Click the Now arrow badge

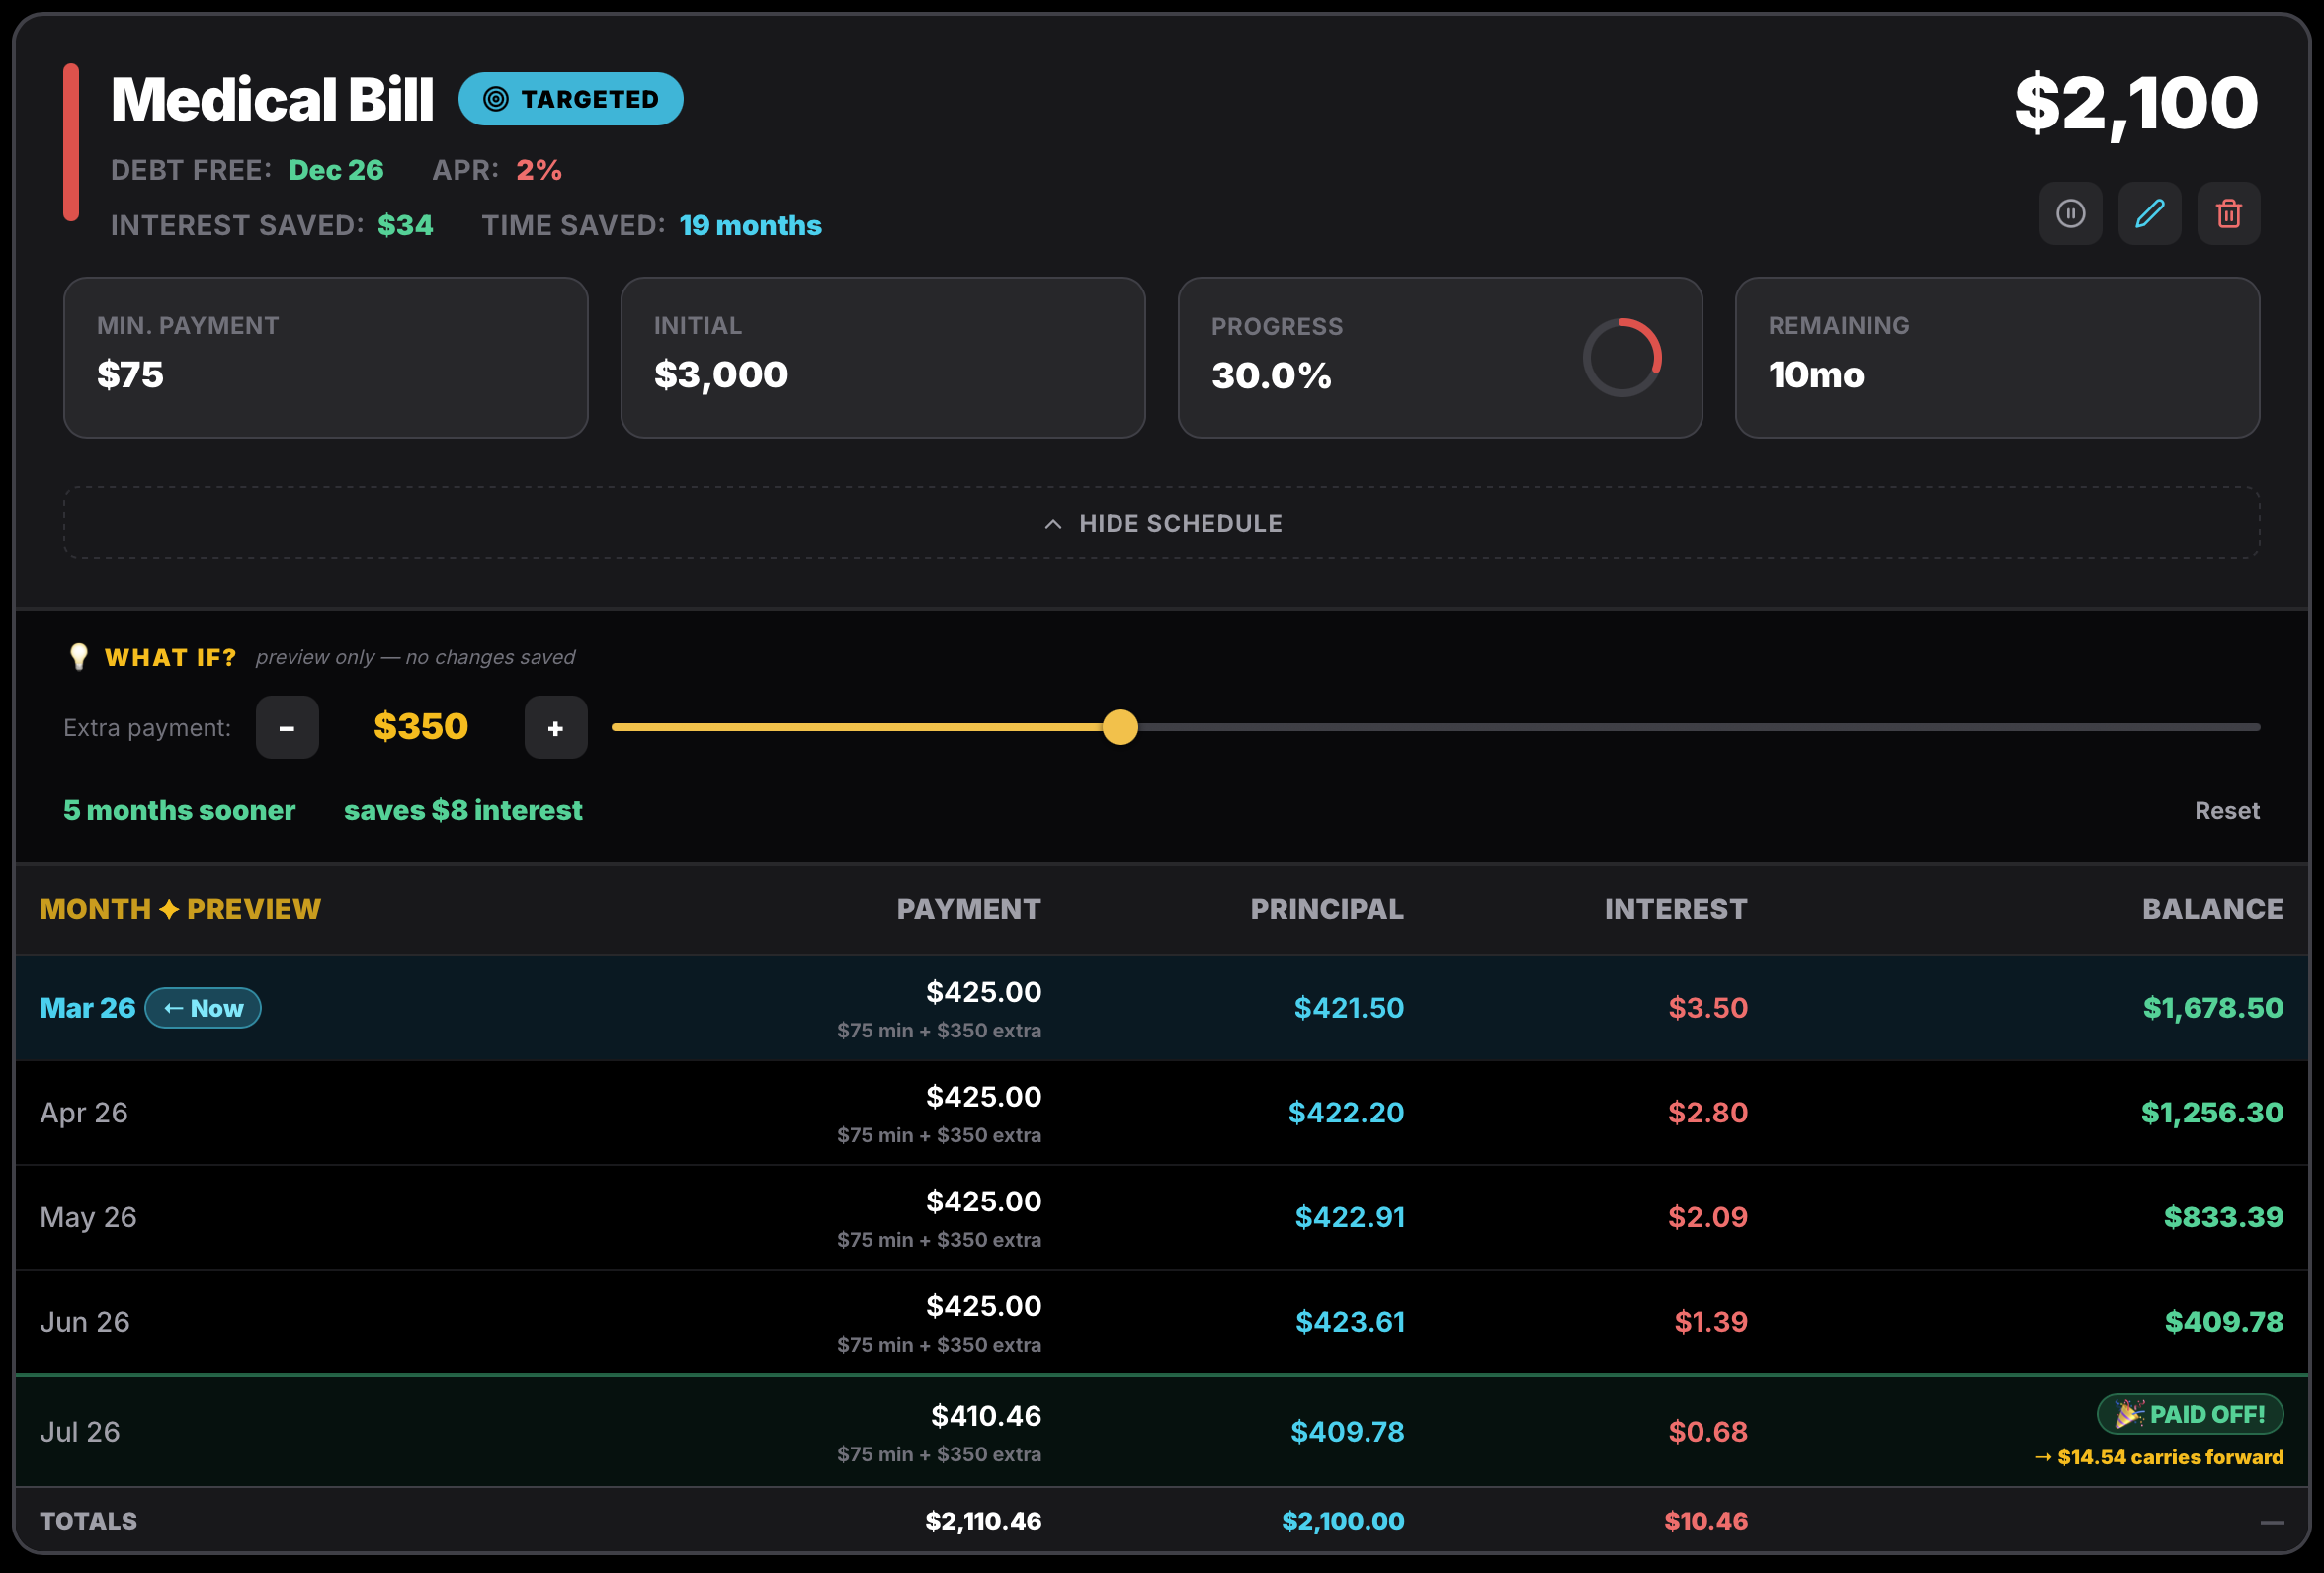203,1007
